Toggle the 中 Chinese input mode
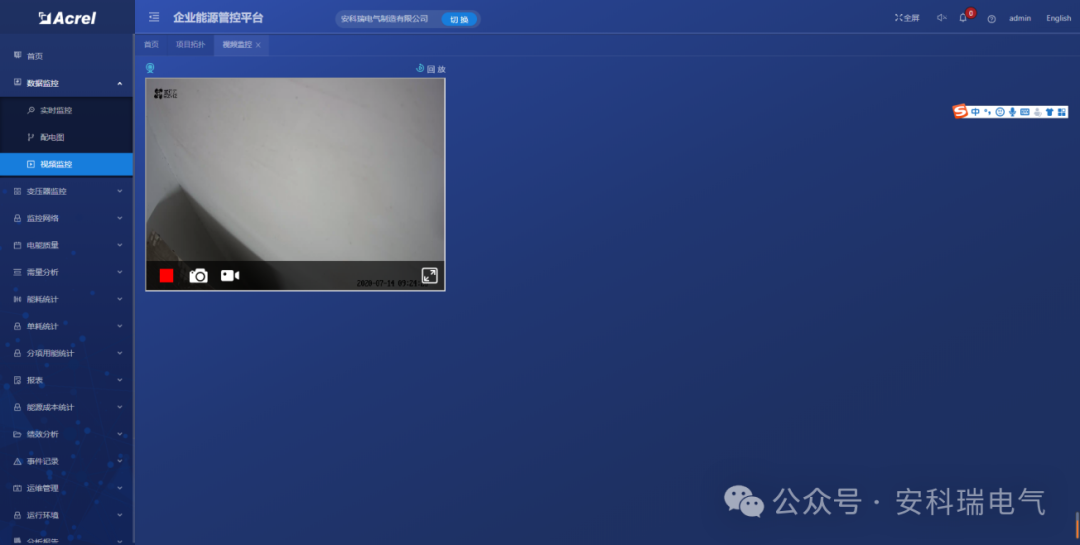The height and width of the screenshot is (545, 1080). tap(975, 112)
